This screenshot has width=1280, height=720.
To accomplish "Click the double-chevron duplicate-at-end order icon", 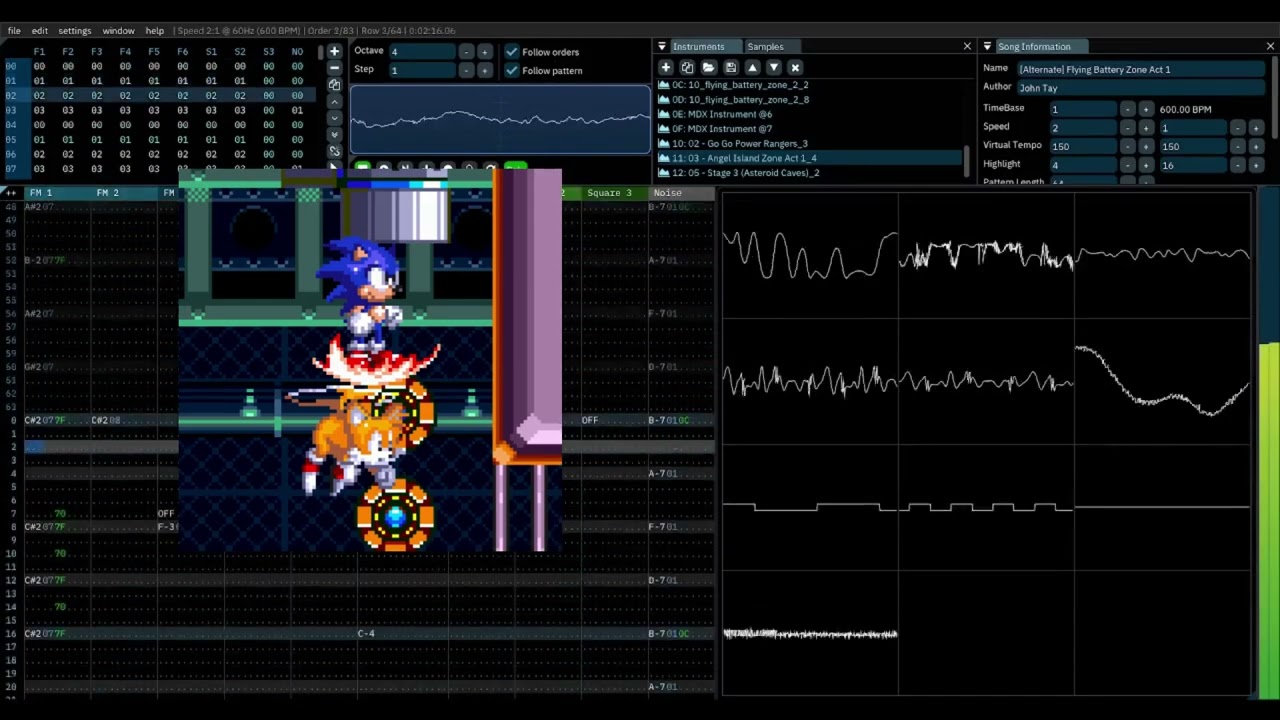I will click(x=334, y=136).
